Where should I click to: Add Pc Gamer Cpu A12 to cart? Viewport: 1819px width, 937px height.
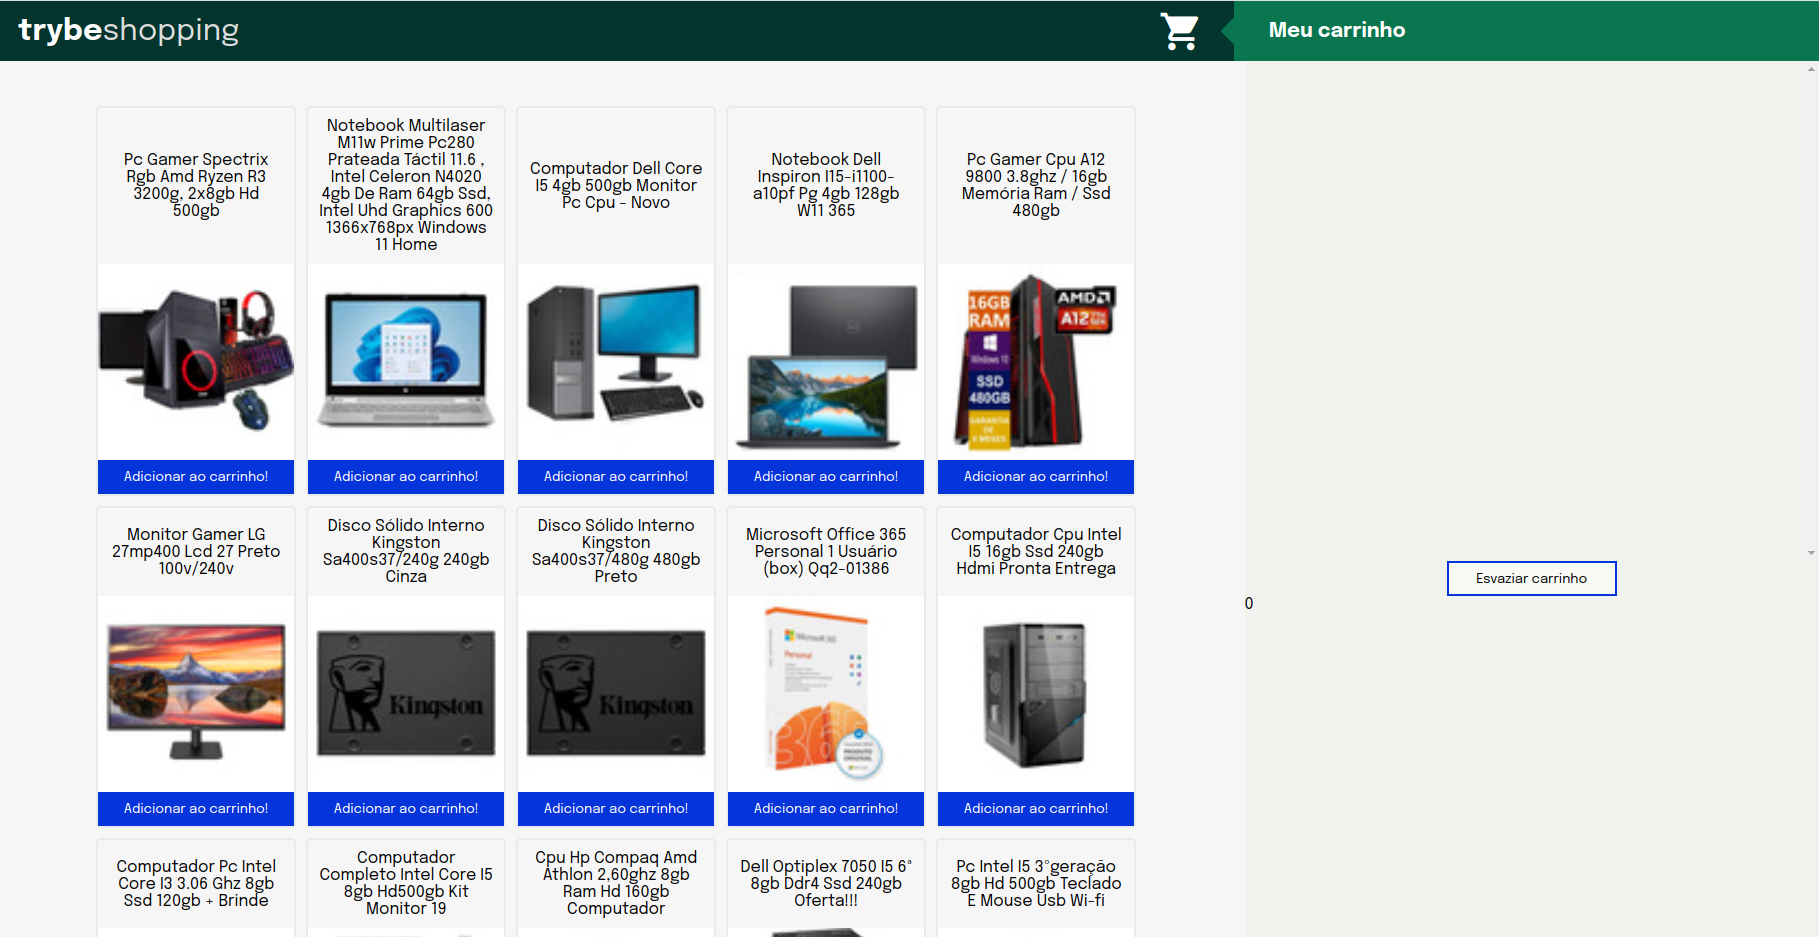(1036, 476)
